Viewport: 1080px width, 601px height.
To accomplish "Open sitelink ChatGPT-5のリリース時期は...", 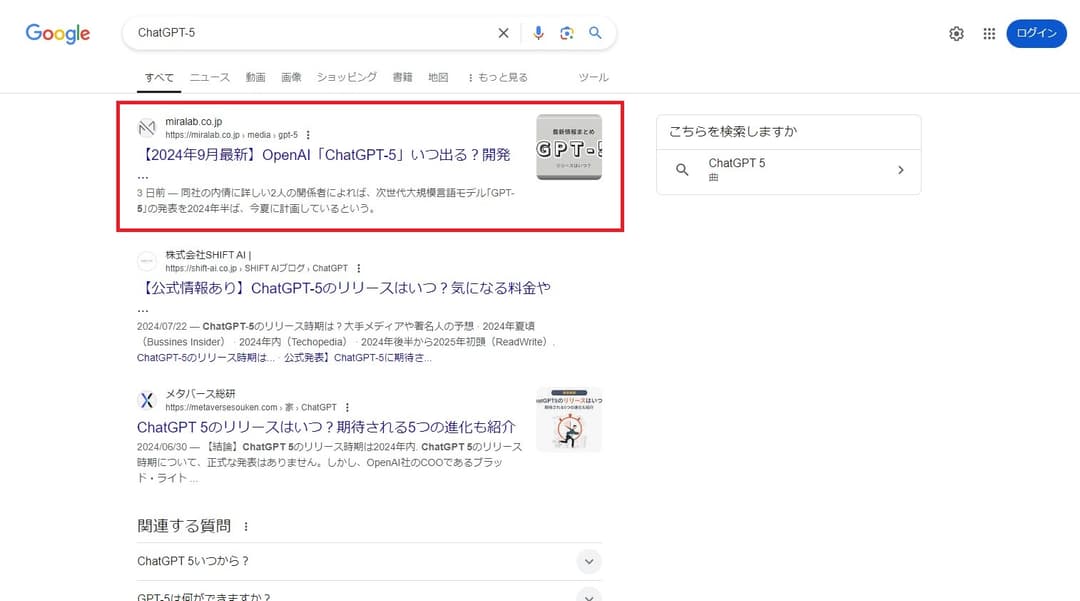I will pyautogui.click(x=205, y=358).
